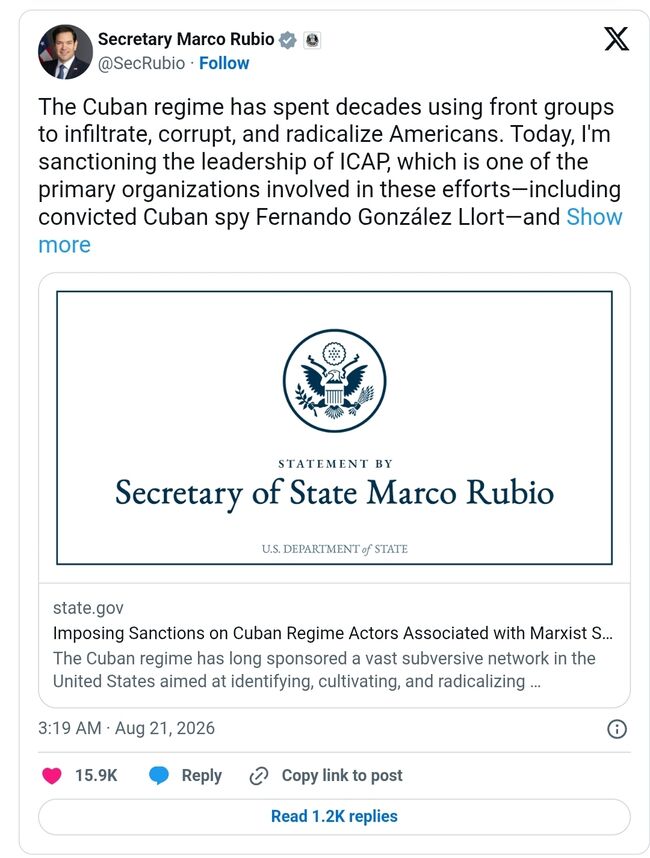Image resolution: width=650 pixels, height=858 pixels.
Task: Open the Secretary Marco Rubio display name
Action: pyautogui.click(x=186, y=39)
